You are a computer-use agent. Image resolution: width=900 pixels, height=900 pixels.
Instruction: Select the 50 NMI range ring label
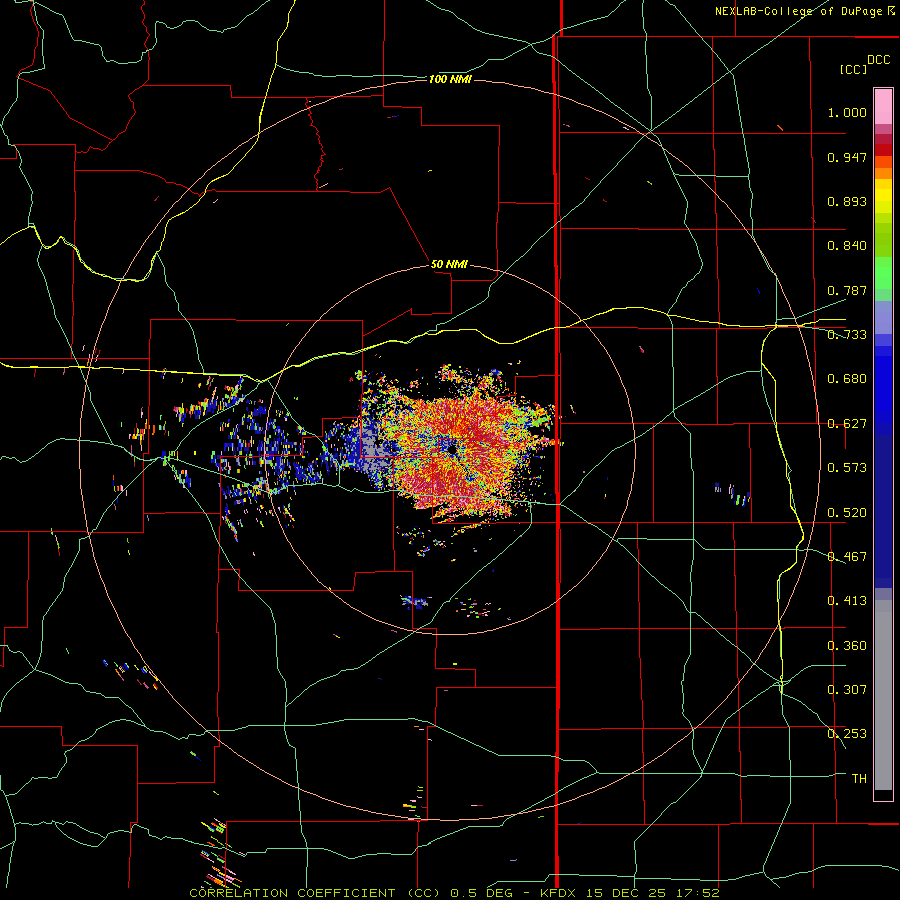tap(449, 264)
